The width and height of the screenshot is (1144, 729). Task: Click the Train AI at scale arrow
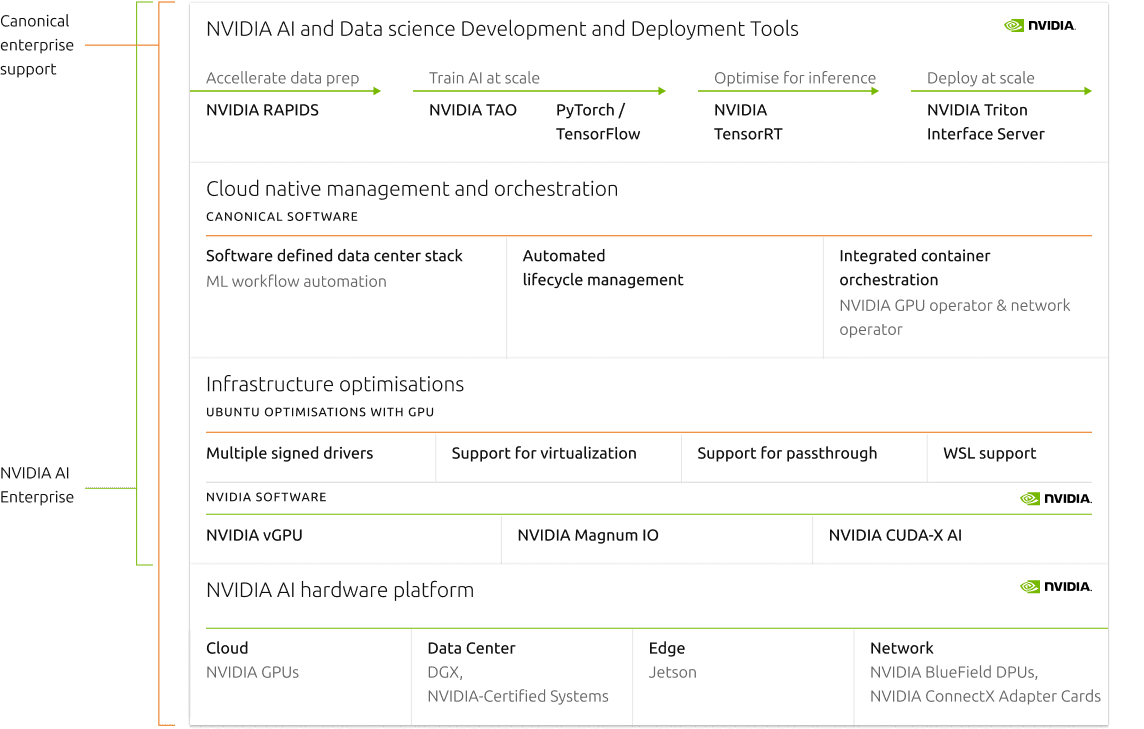point(540,90)
